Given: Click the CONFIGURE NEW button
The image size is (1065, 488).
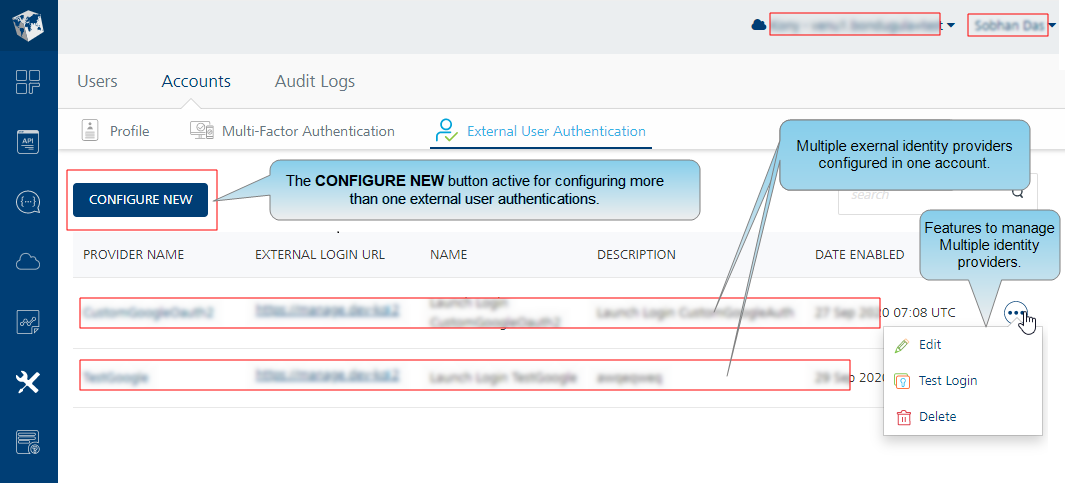Looking at the screenshot, I should pyautogui.click(x=141, y=200).
